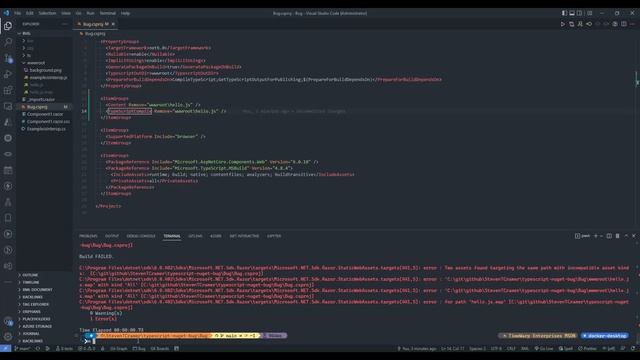
Task: Open the Search view in activity bar
Action: tap(8, 42)
